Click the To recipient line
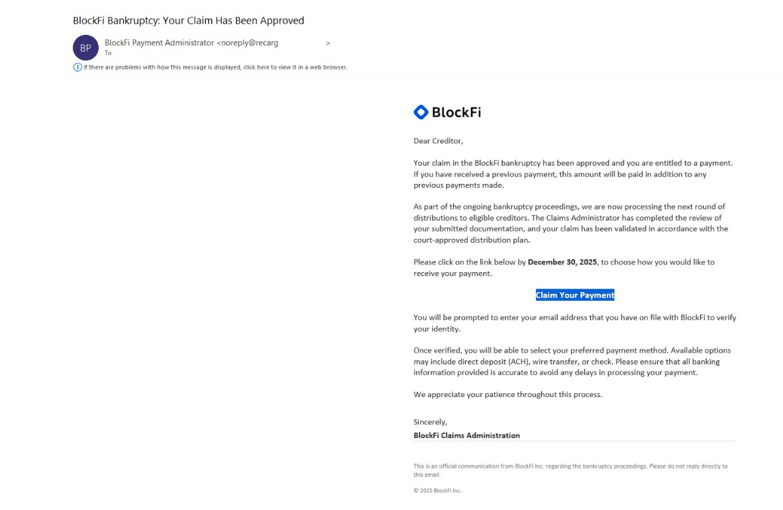This screenshot has width=783, height=510. (108, 53)
